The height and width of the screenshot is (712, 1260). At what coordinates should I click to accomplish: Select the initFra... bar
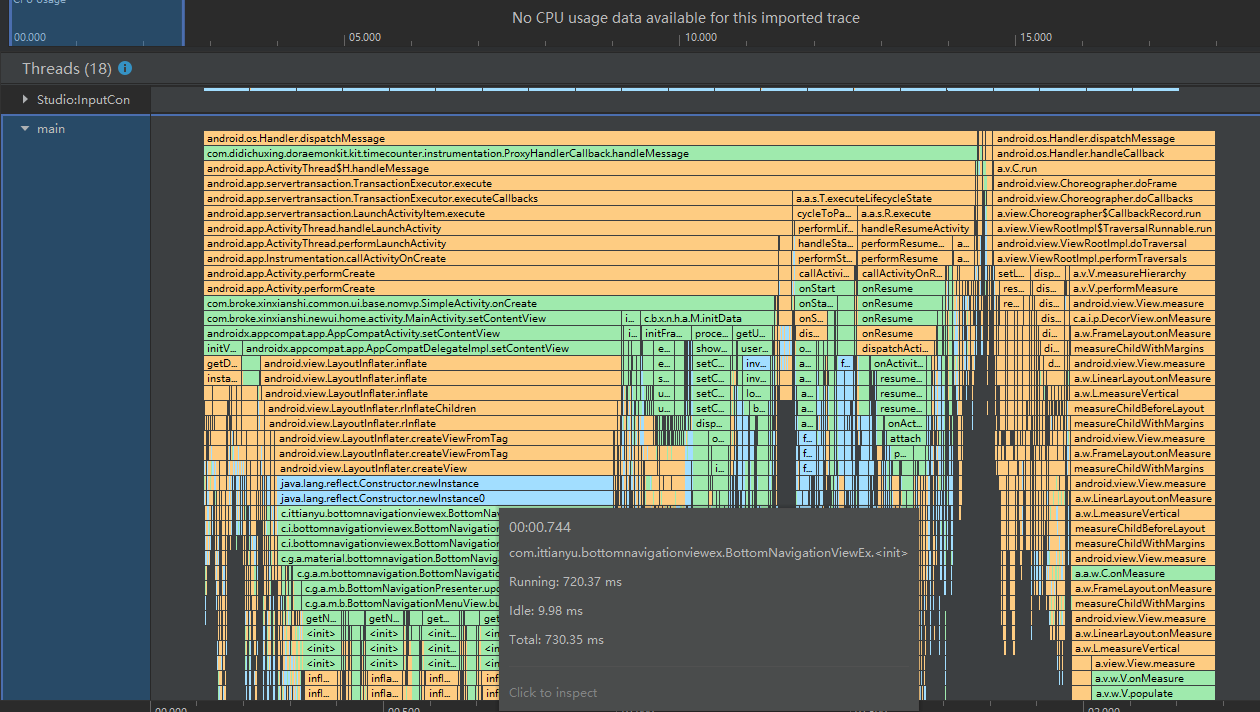click(665, 334)
